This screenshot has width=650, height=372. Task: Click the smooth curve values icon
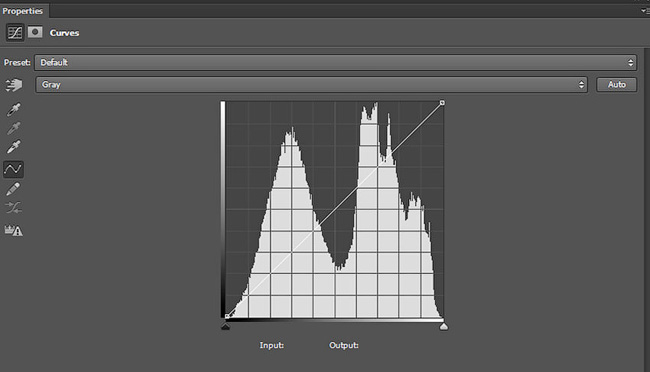(14, 208)
